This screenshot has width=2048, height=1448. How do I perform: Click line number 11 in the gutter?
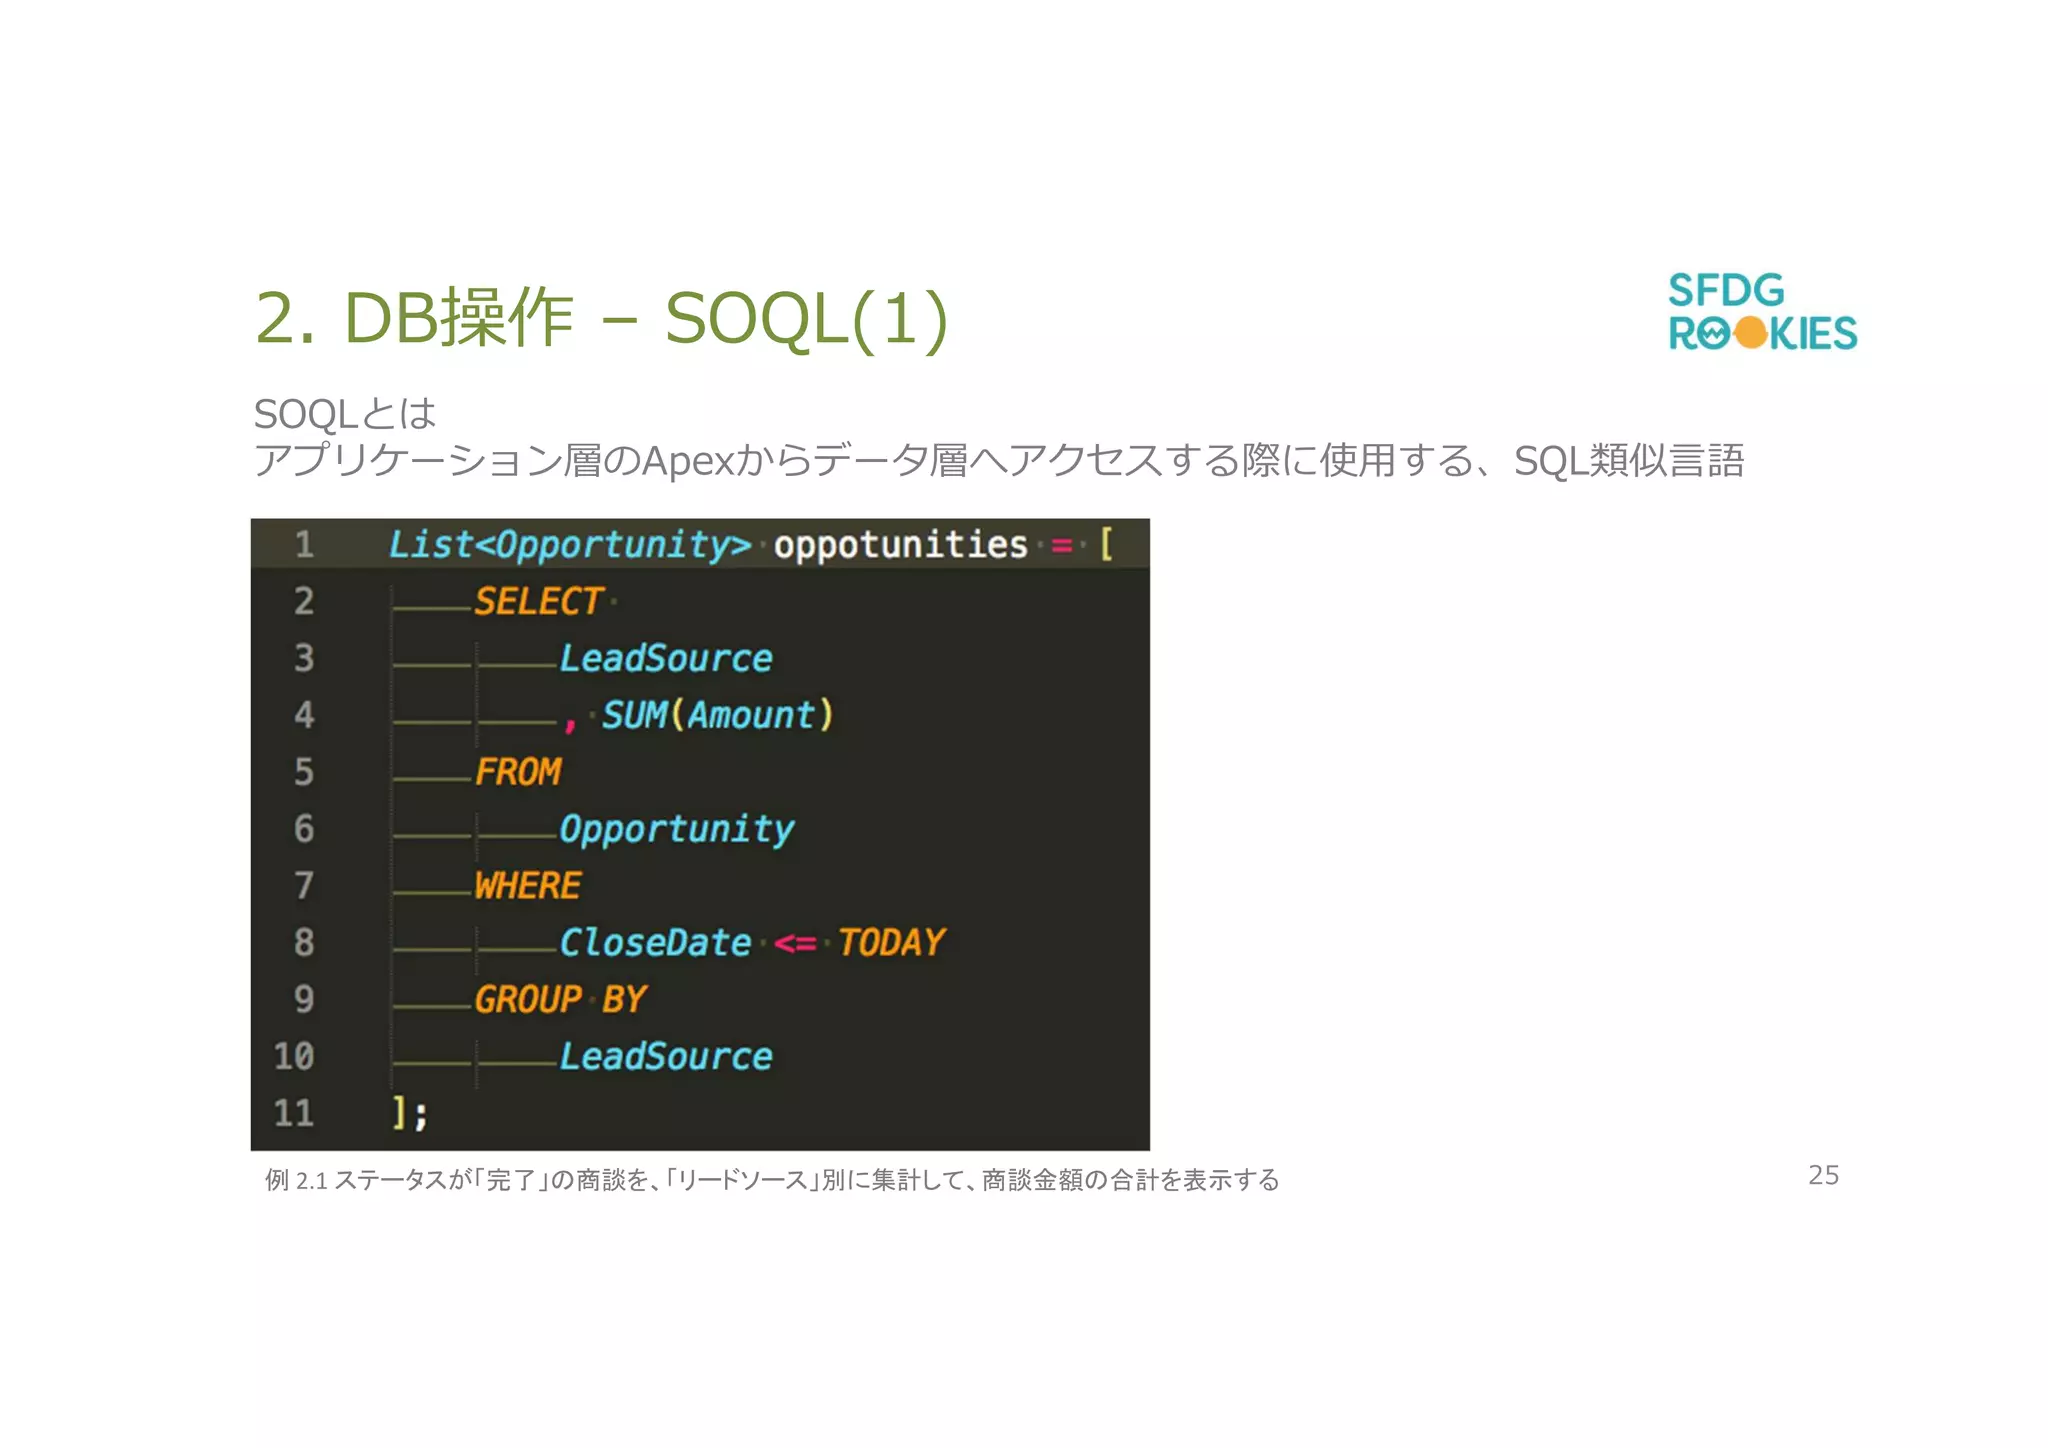click(294, 1114)
